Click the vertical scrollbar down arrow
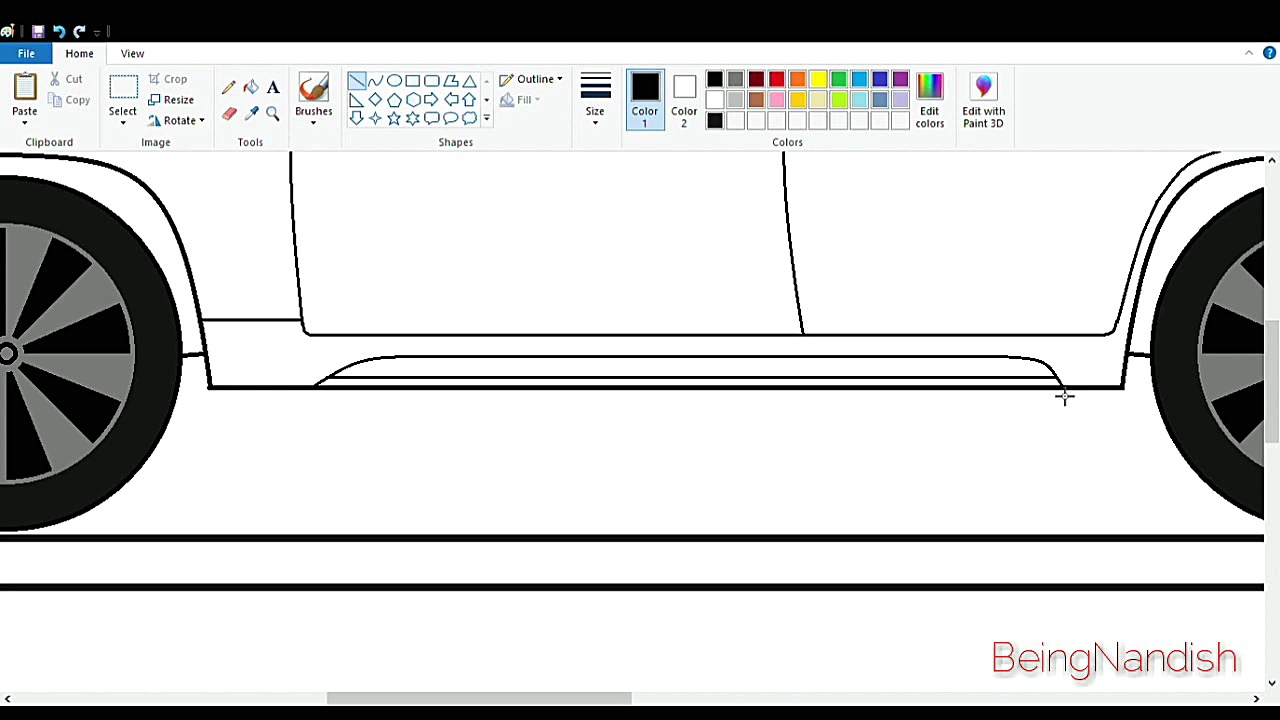 tap(1272, 684)
